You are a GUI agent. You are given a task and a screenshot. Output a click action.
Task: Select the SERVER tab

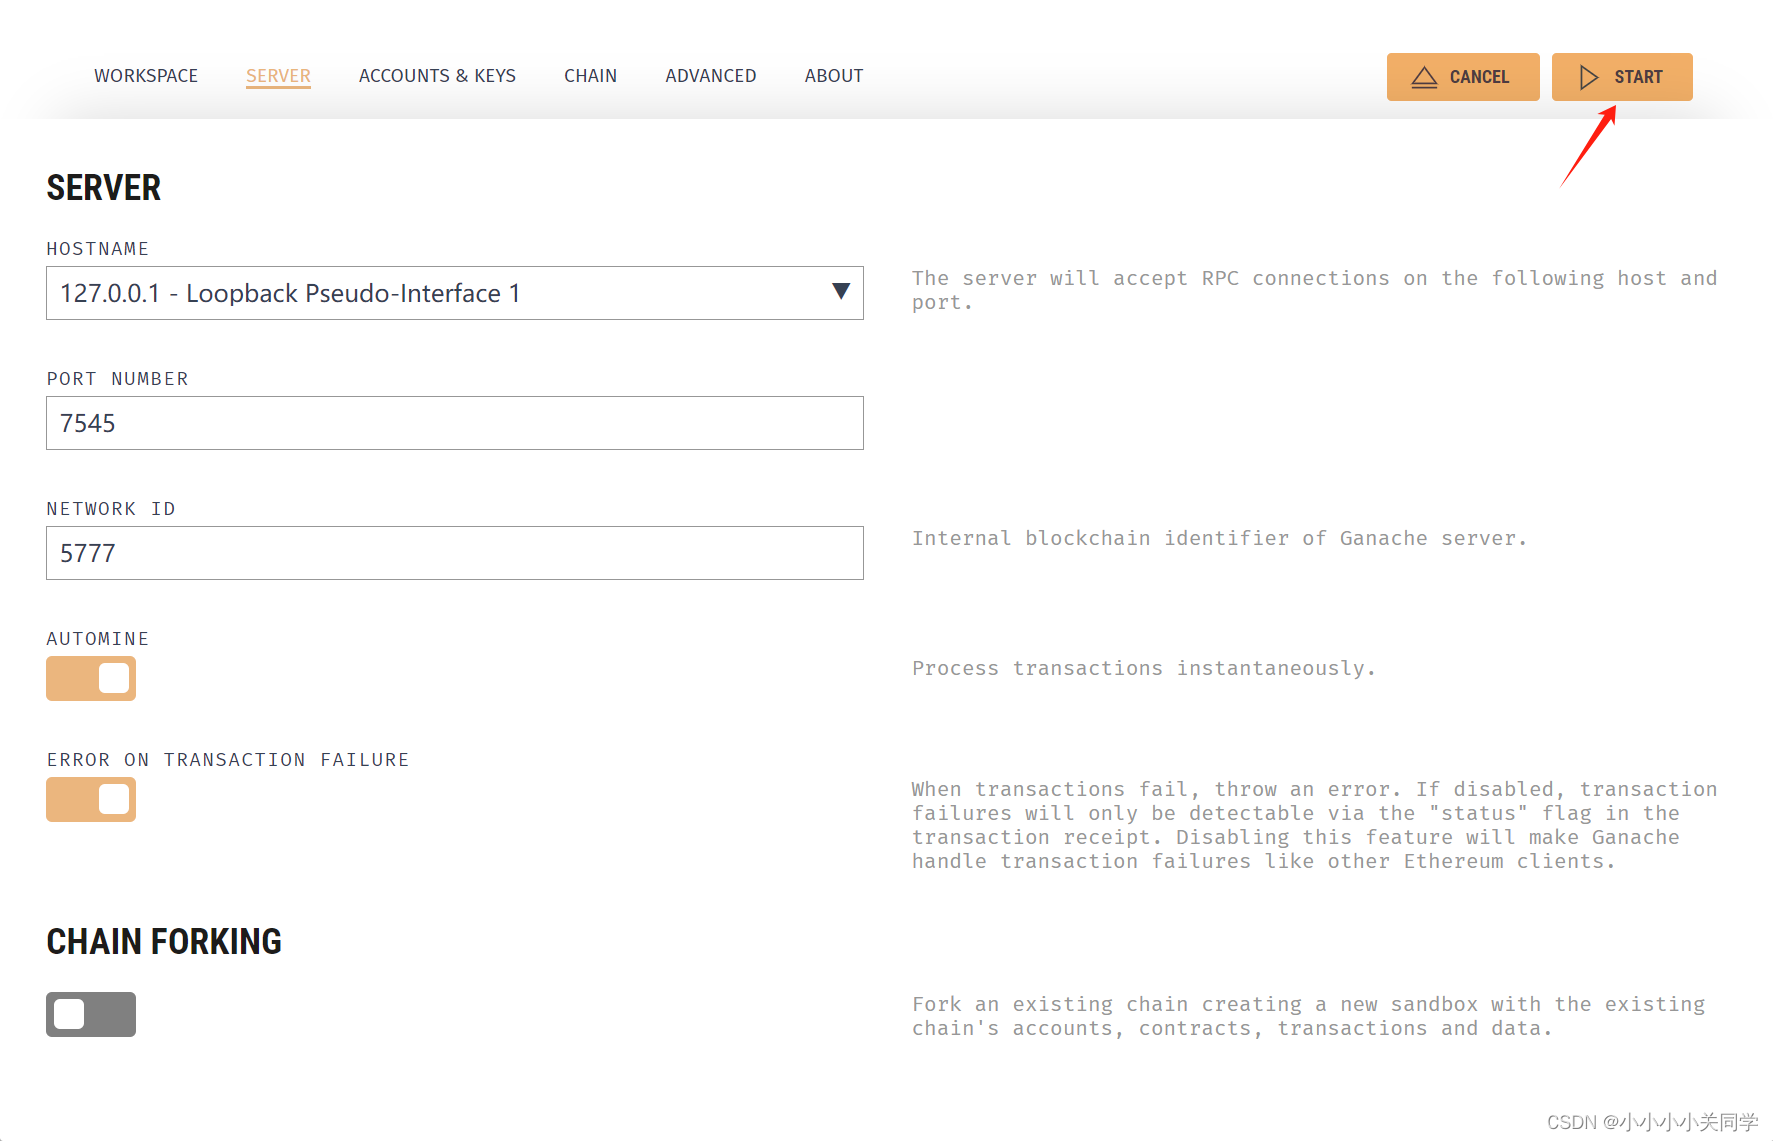point(278,76)
